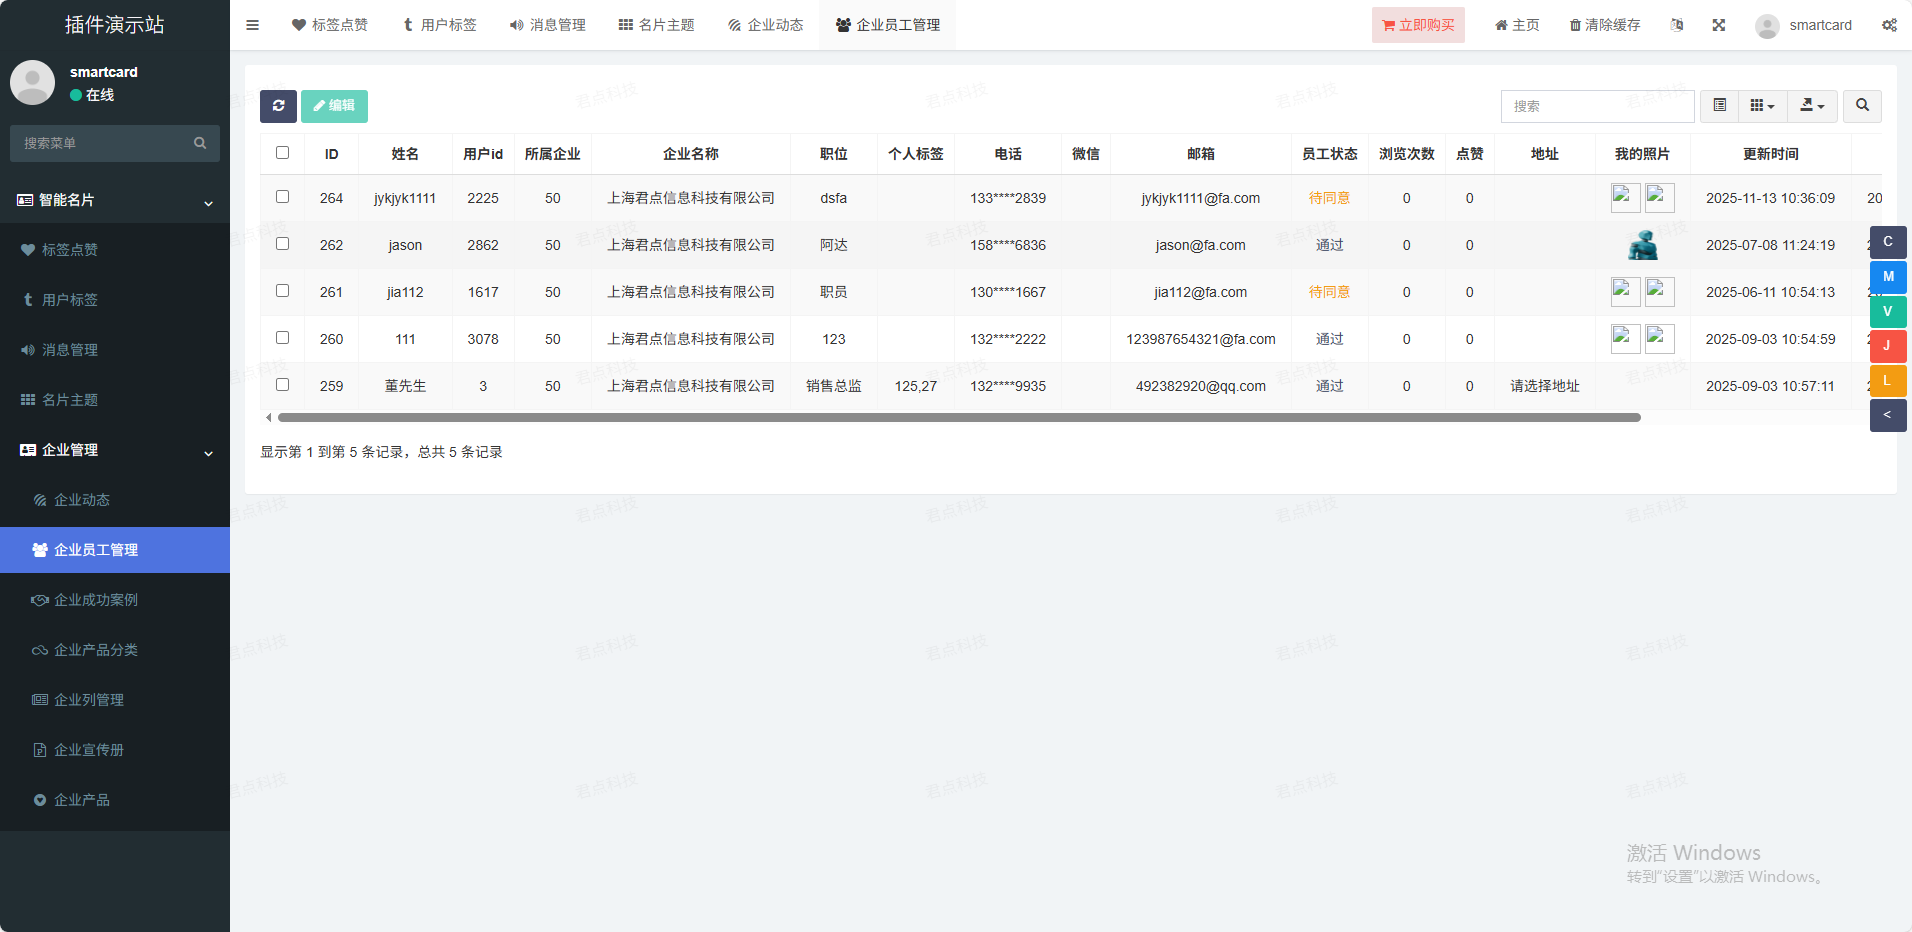Image resolution: width=1912 pixels, height=932 pixels.
Task: Click the table 搜索 input field
Action: 1596,106
